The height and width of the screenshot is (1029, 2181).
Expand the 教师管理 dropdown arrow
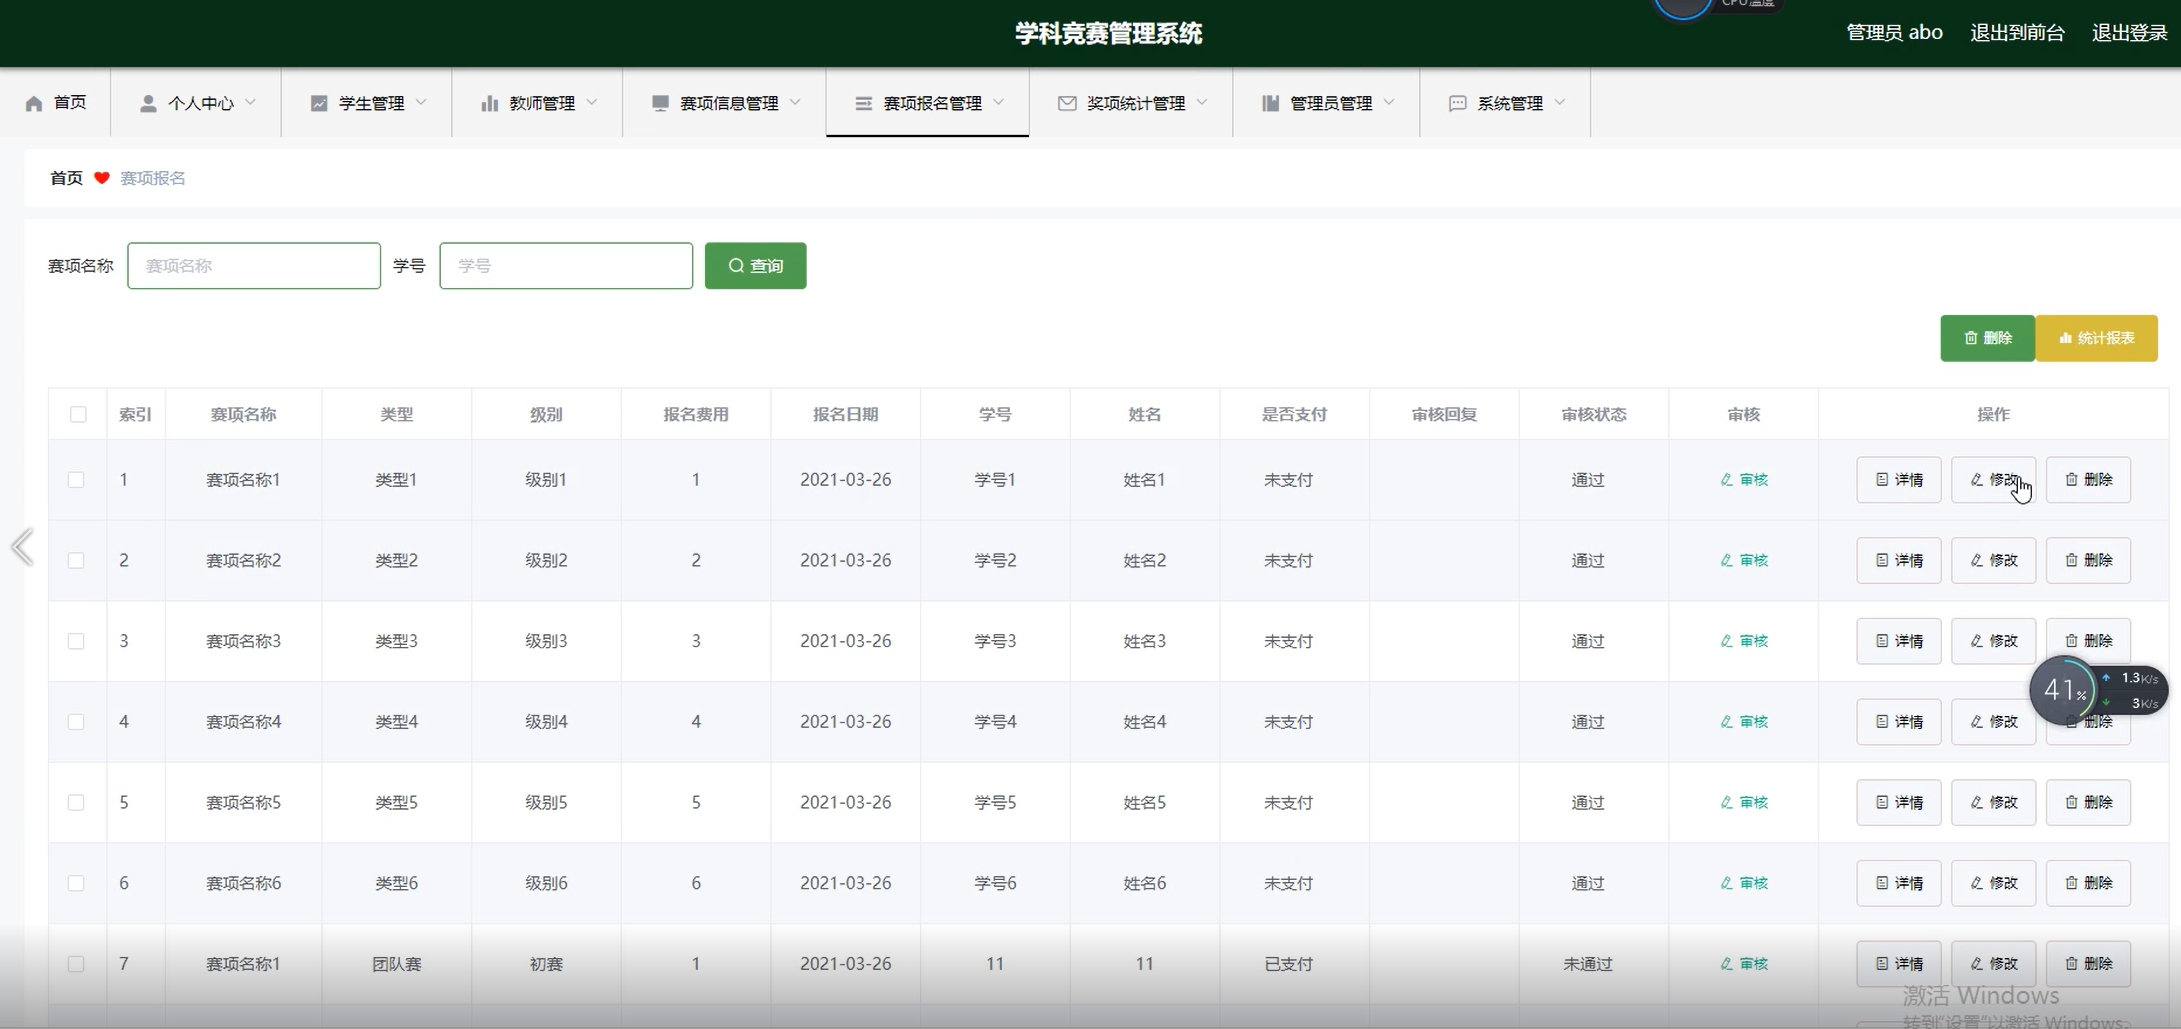[592, 102]
